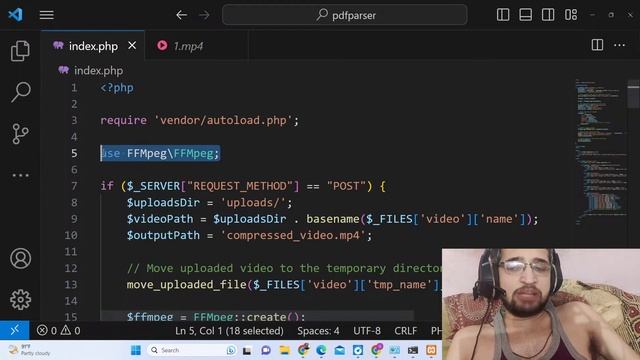The width and height of the screenshot is (640, 360).
Task: Open the Accounts menu
Action: point(20,258)
